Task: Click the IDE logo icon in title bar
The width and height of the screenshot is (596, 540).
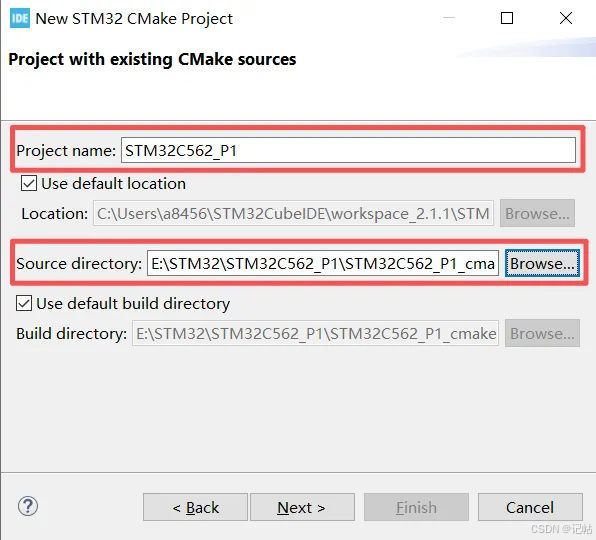Action: coord(19,18)
